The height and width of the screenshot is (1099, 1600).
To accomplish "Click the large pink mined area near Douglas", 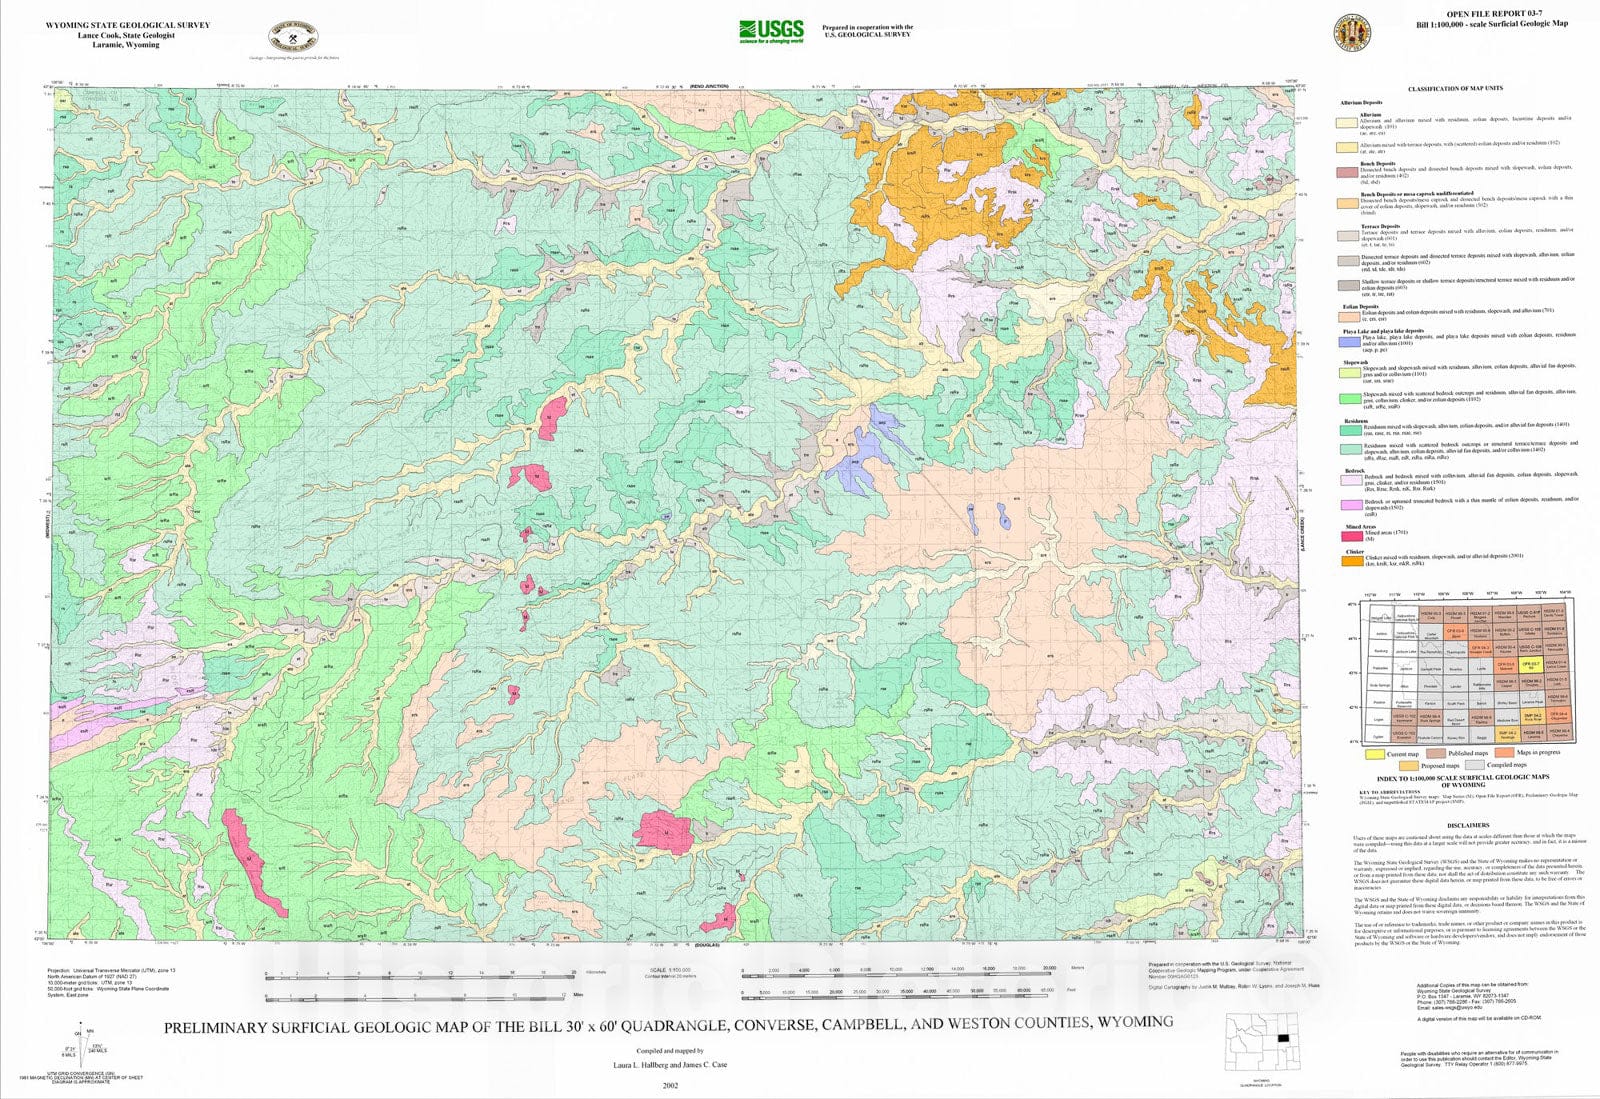I will click(x=663, y=832).
